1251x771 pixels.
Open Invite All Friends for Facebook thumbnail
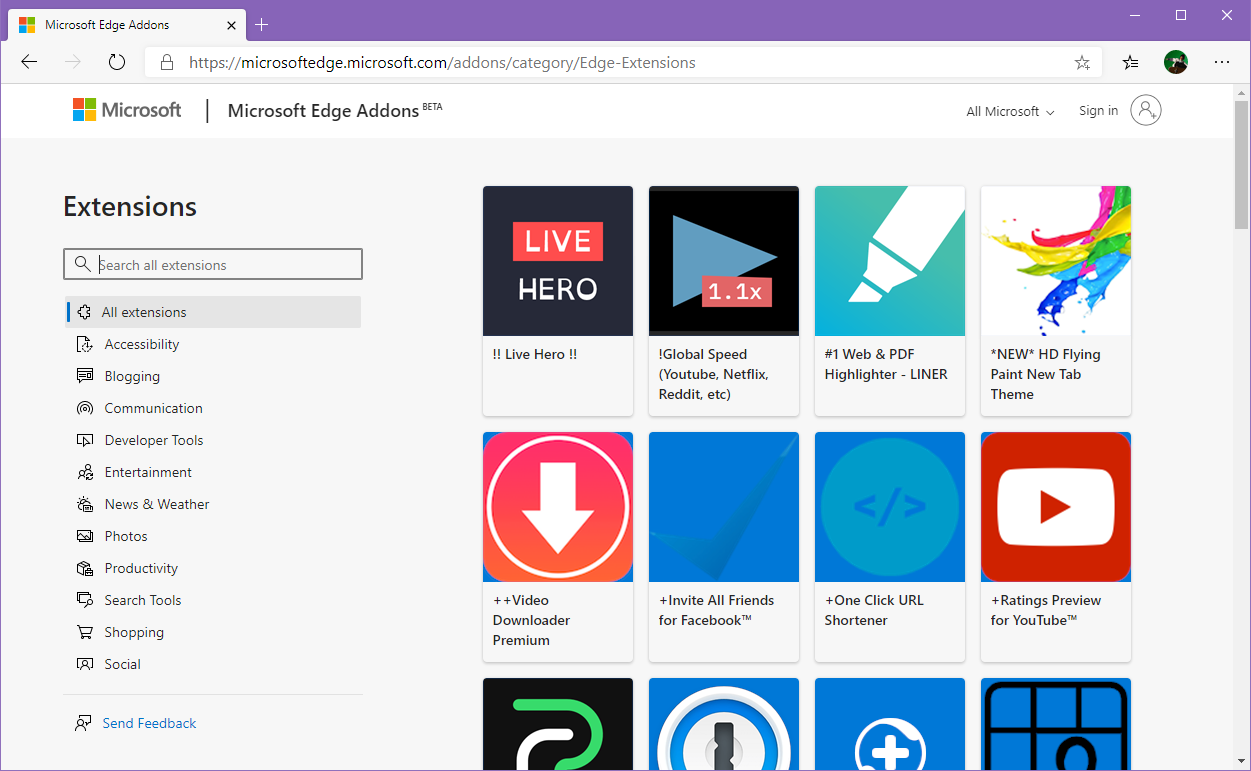(x=724, y=507)
